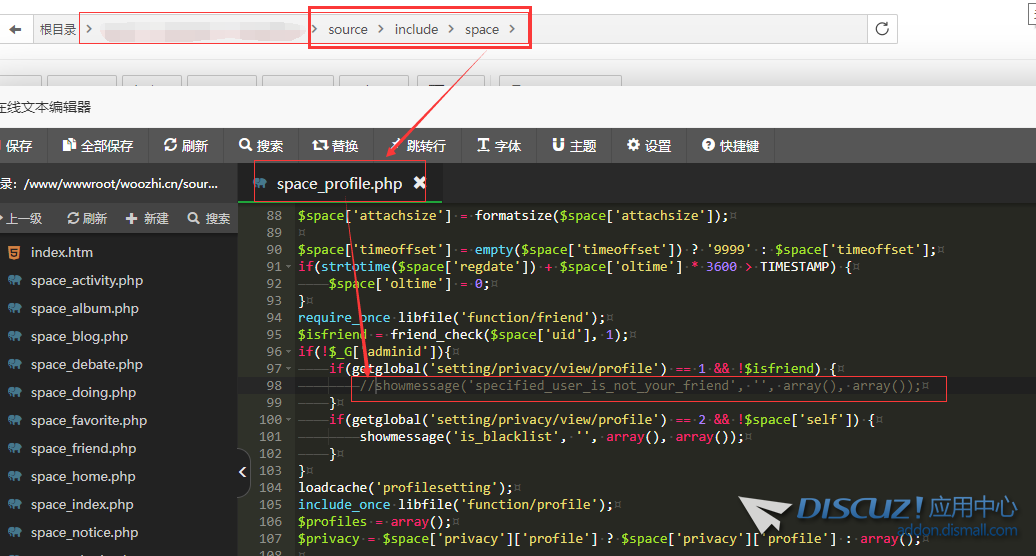Viewport: 1036px width, 556px height.
Task: Open Font settings in editor toolbar
Action: (499, 146)
